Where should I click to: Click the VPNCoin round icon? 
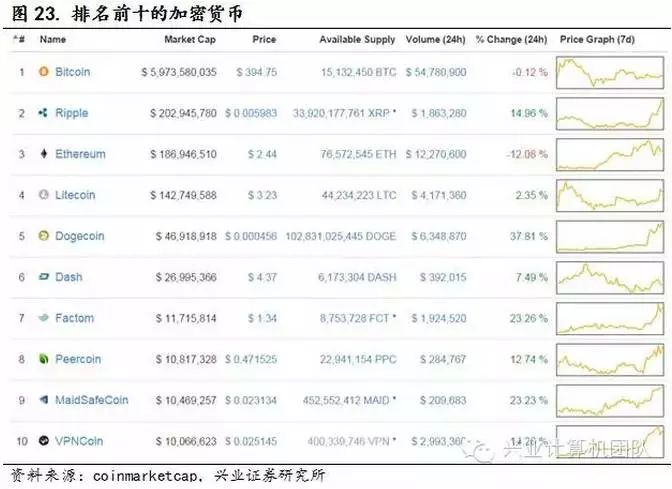coord(44,440)
